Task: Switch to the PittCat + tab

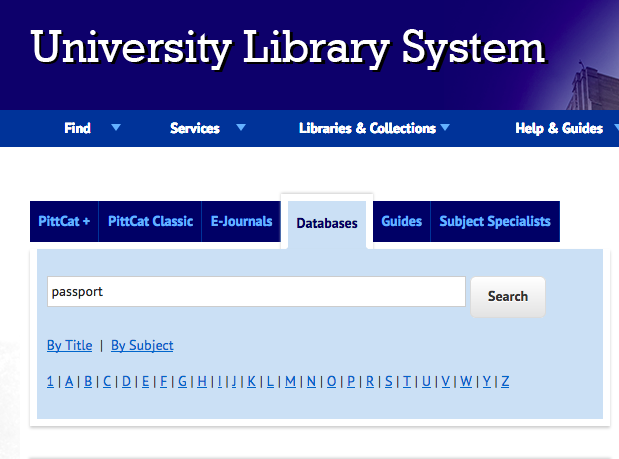Action: tap(64, 221)
